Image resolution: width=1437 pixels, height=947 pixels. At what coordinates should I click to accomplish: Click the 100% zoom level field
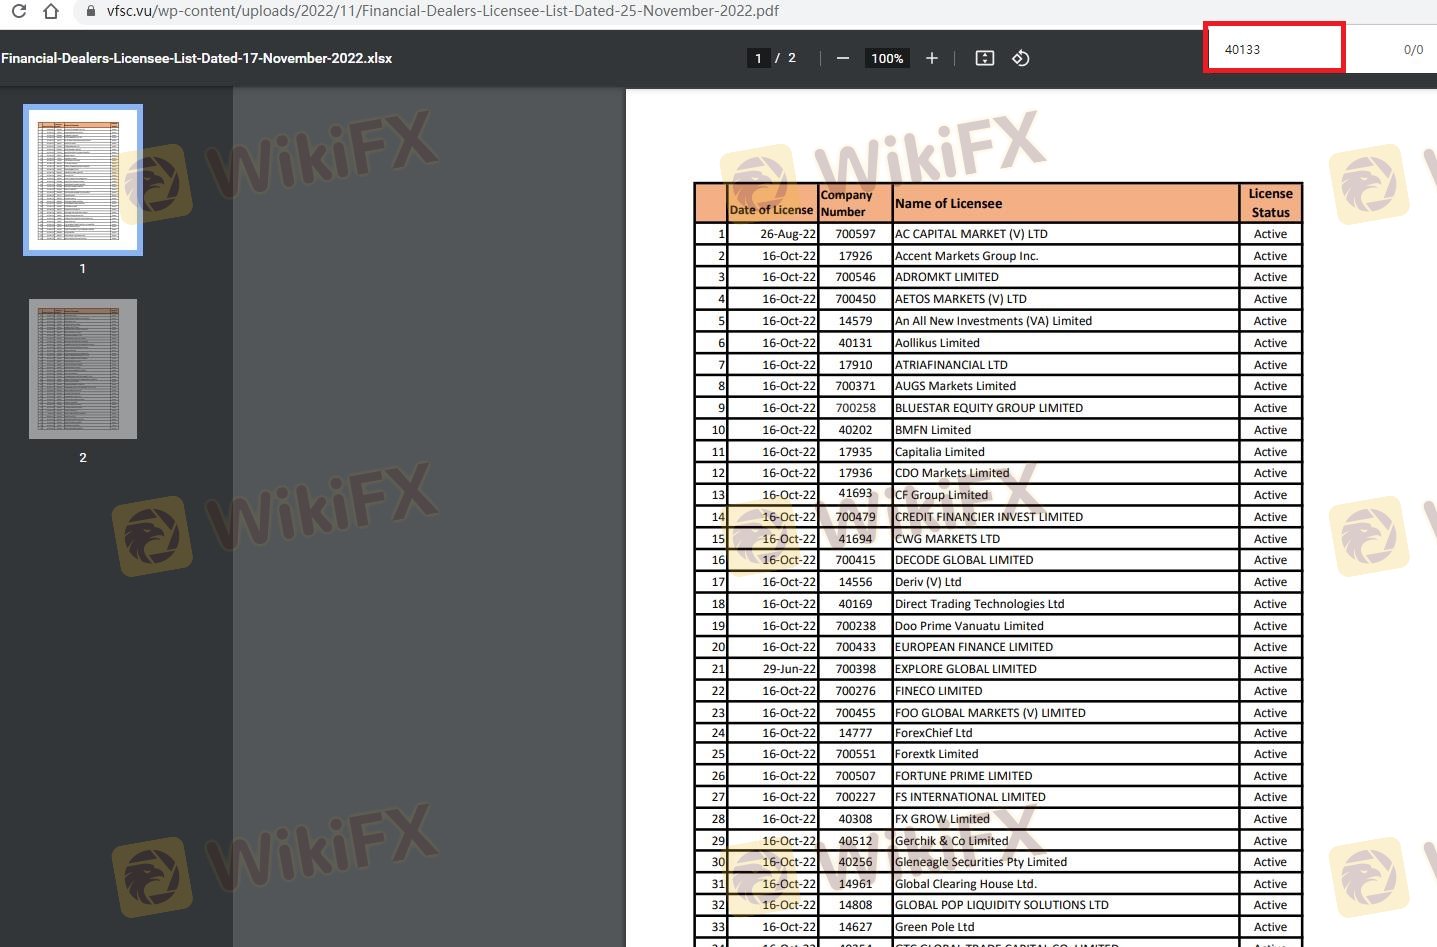[886, 58]
